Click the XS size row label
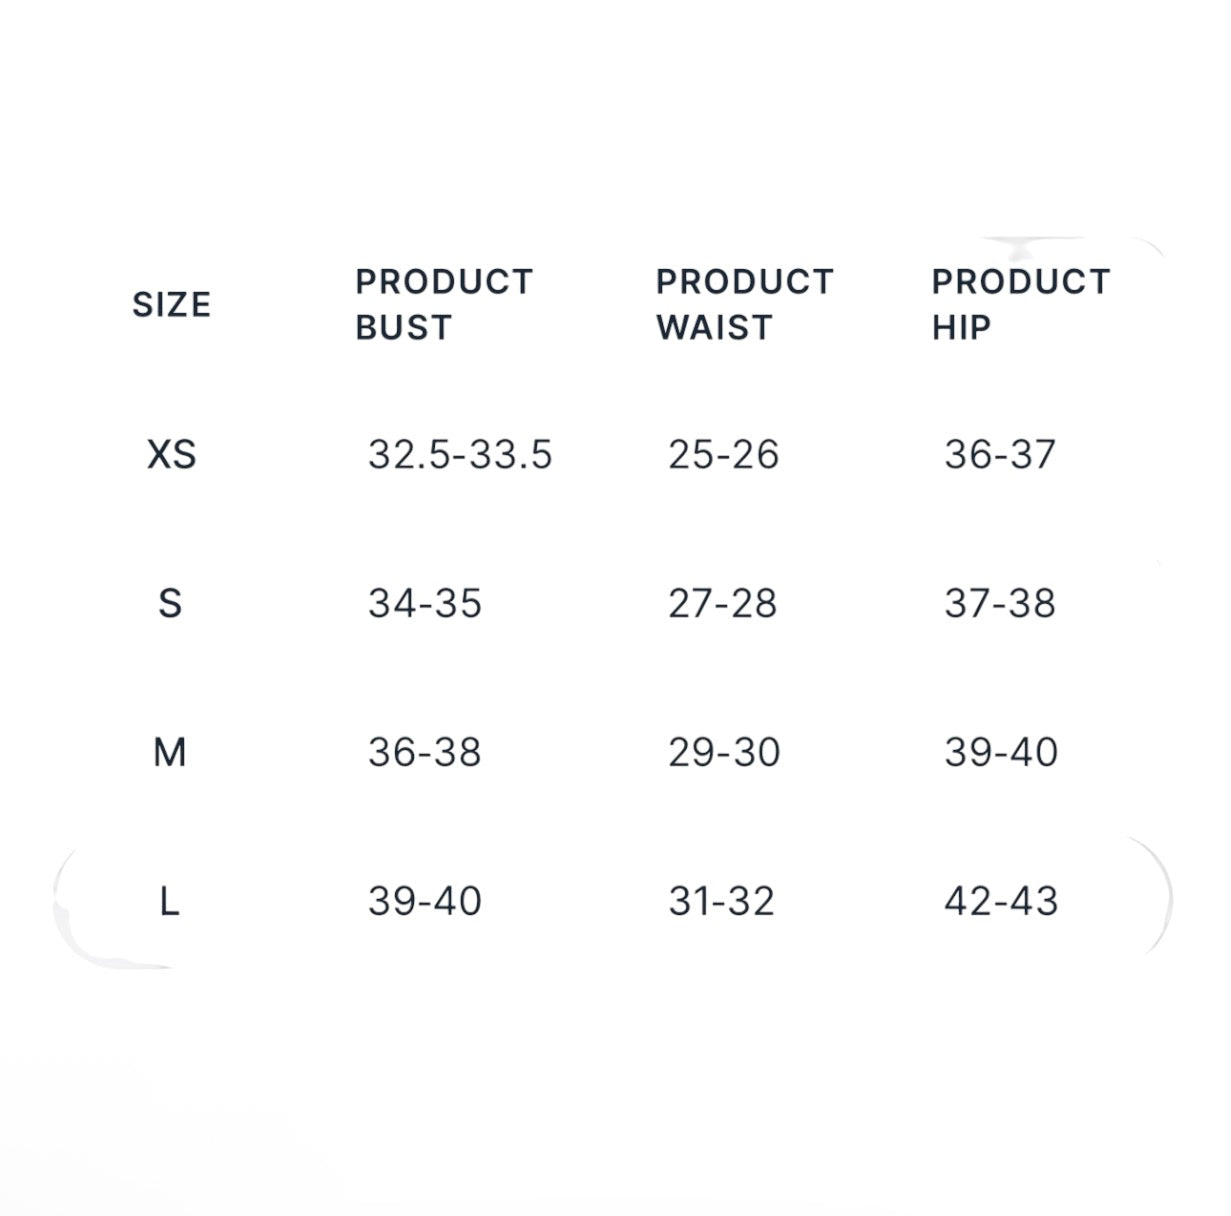This screenshot has width=1231, height=1216. pos(171,455)
